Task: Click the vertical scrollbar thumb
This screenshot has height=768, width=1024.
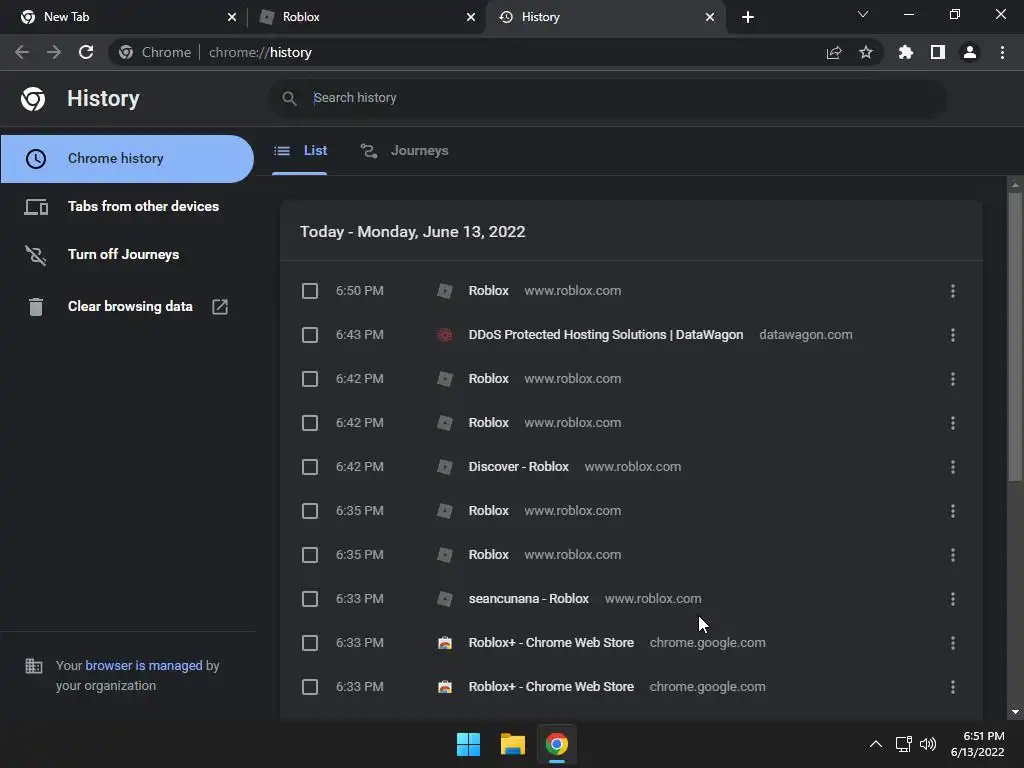Action: (x=1014, y=336)
